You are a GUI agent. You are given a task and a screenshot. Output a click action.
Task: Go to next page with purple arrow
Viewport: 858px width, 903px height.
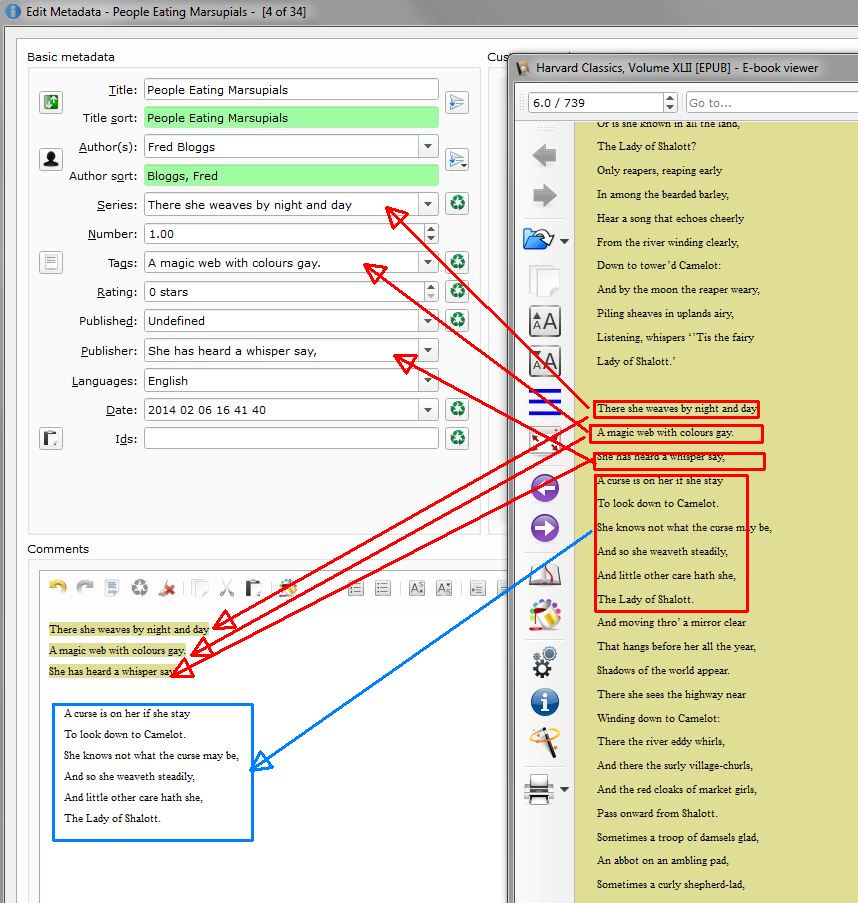pyautogui.click(x=545, y=528)
